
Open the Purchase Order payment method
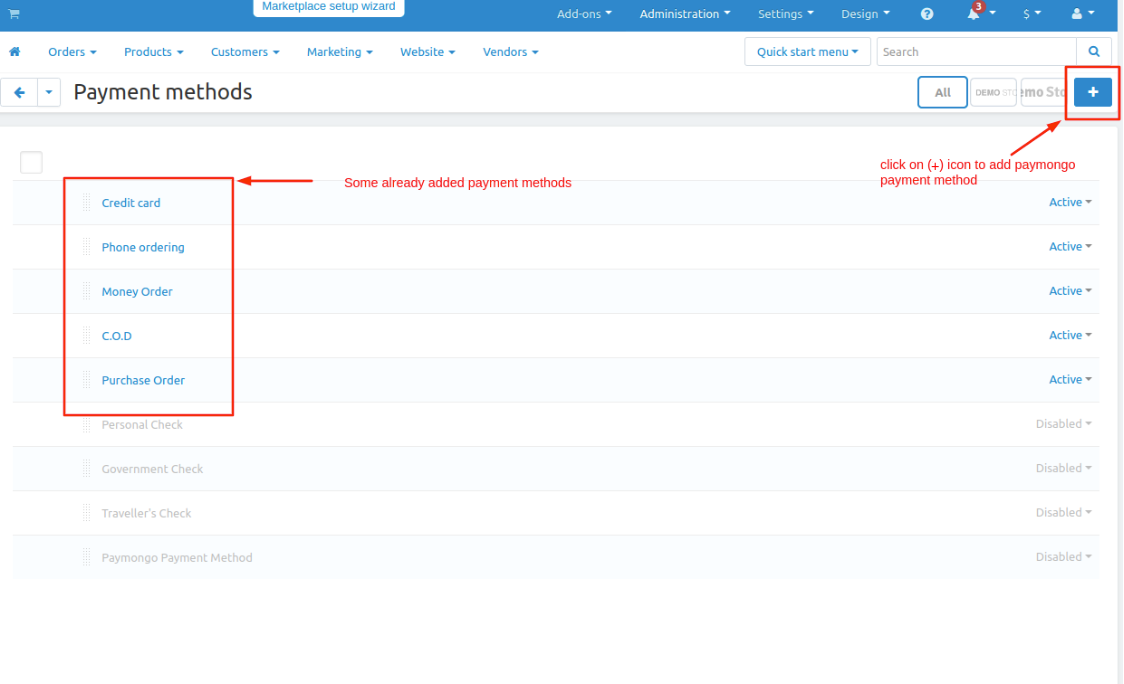[143, 380]
